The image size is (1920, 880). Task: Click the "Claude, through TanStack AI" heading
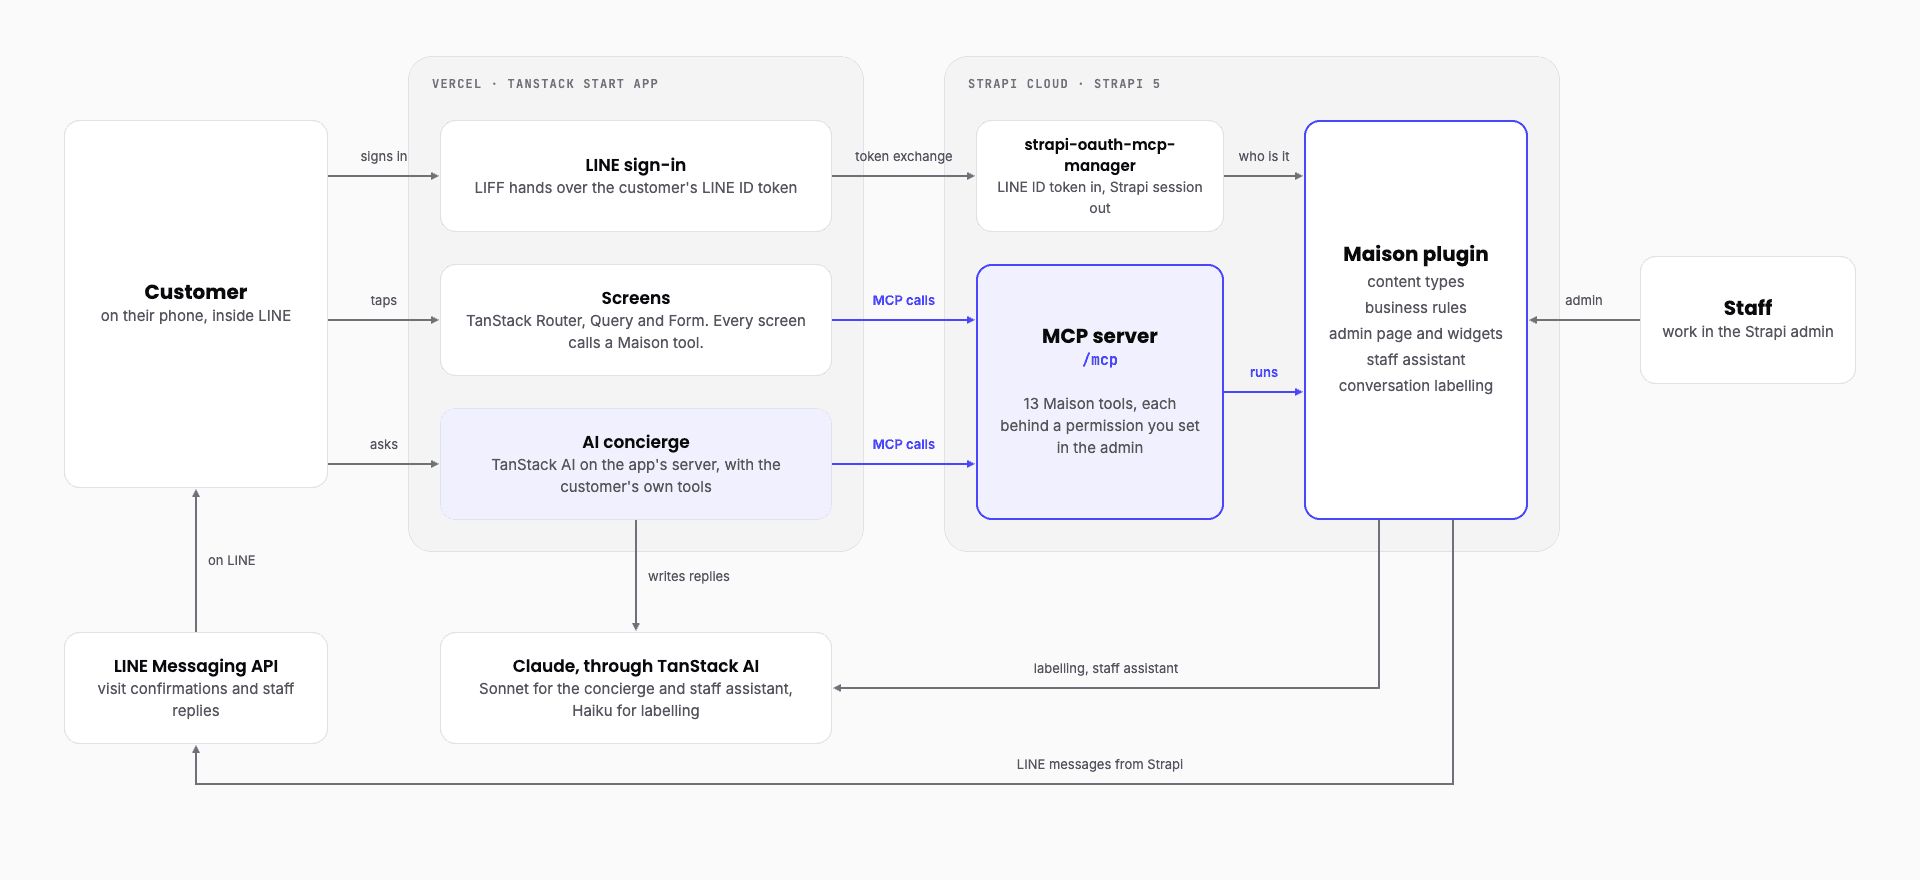point(636,666)
